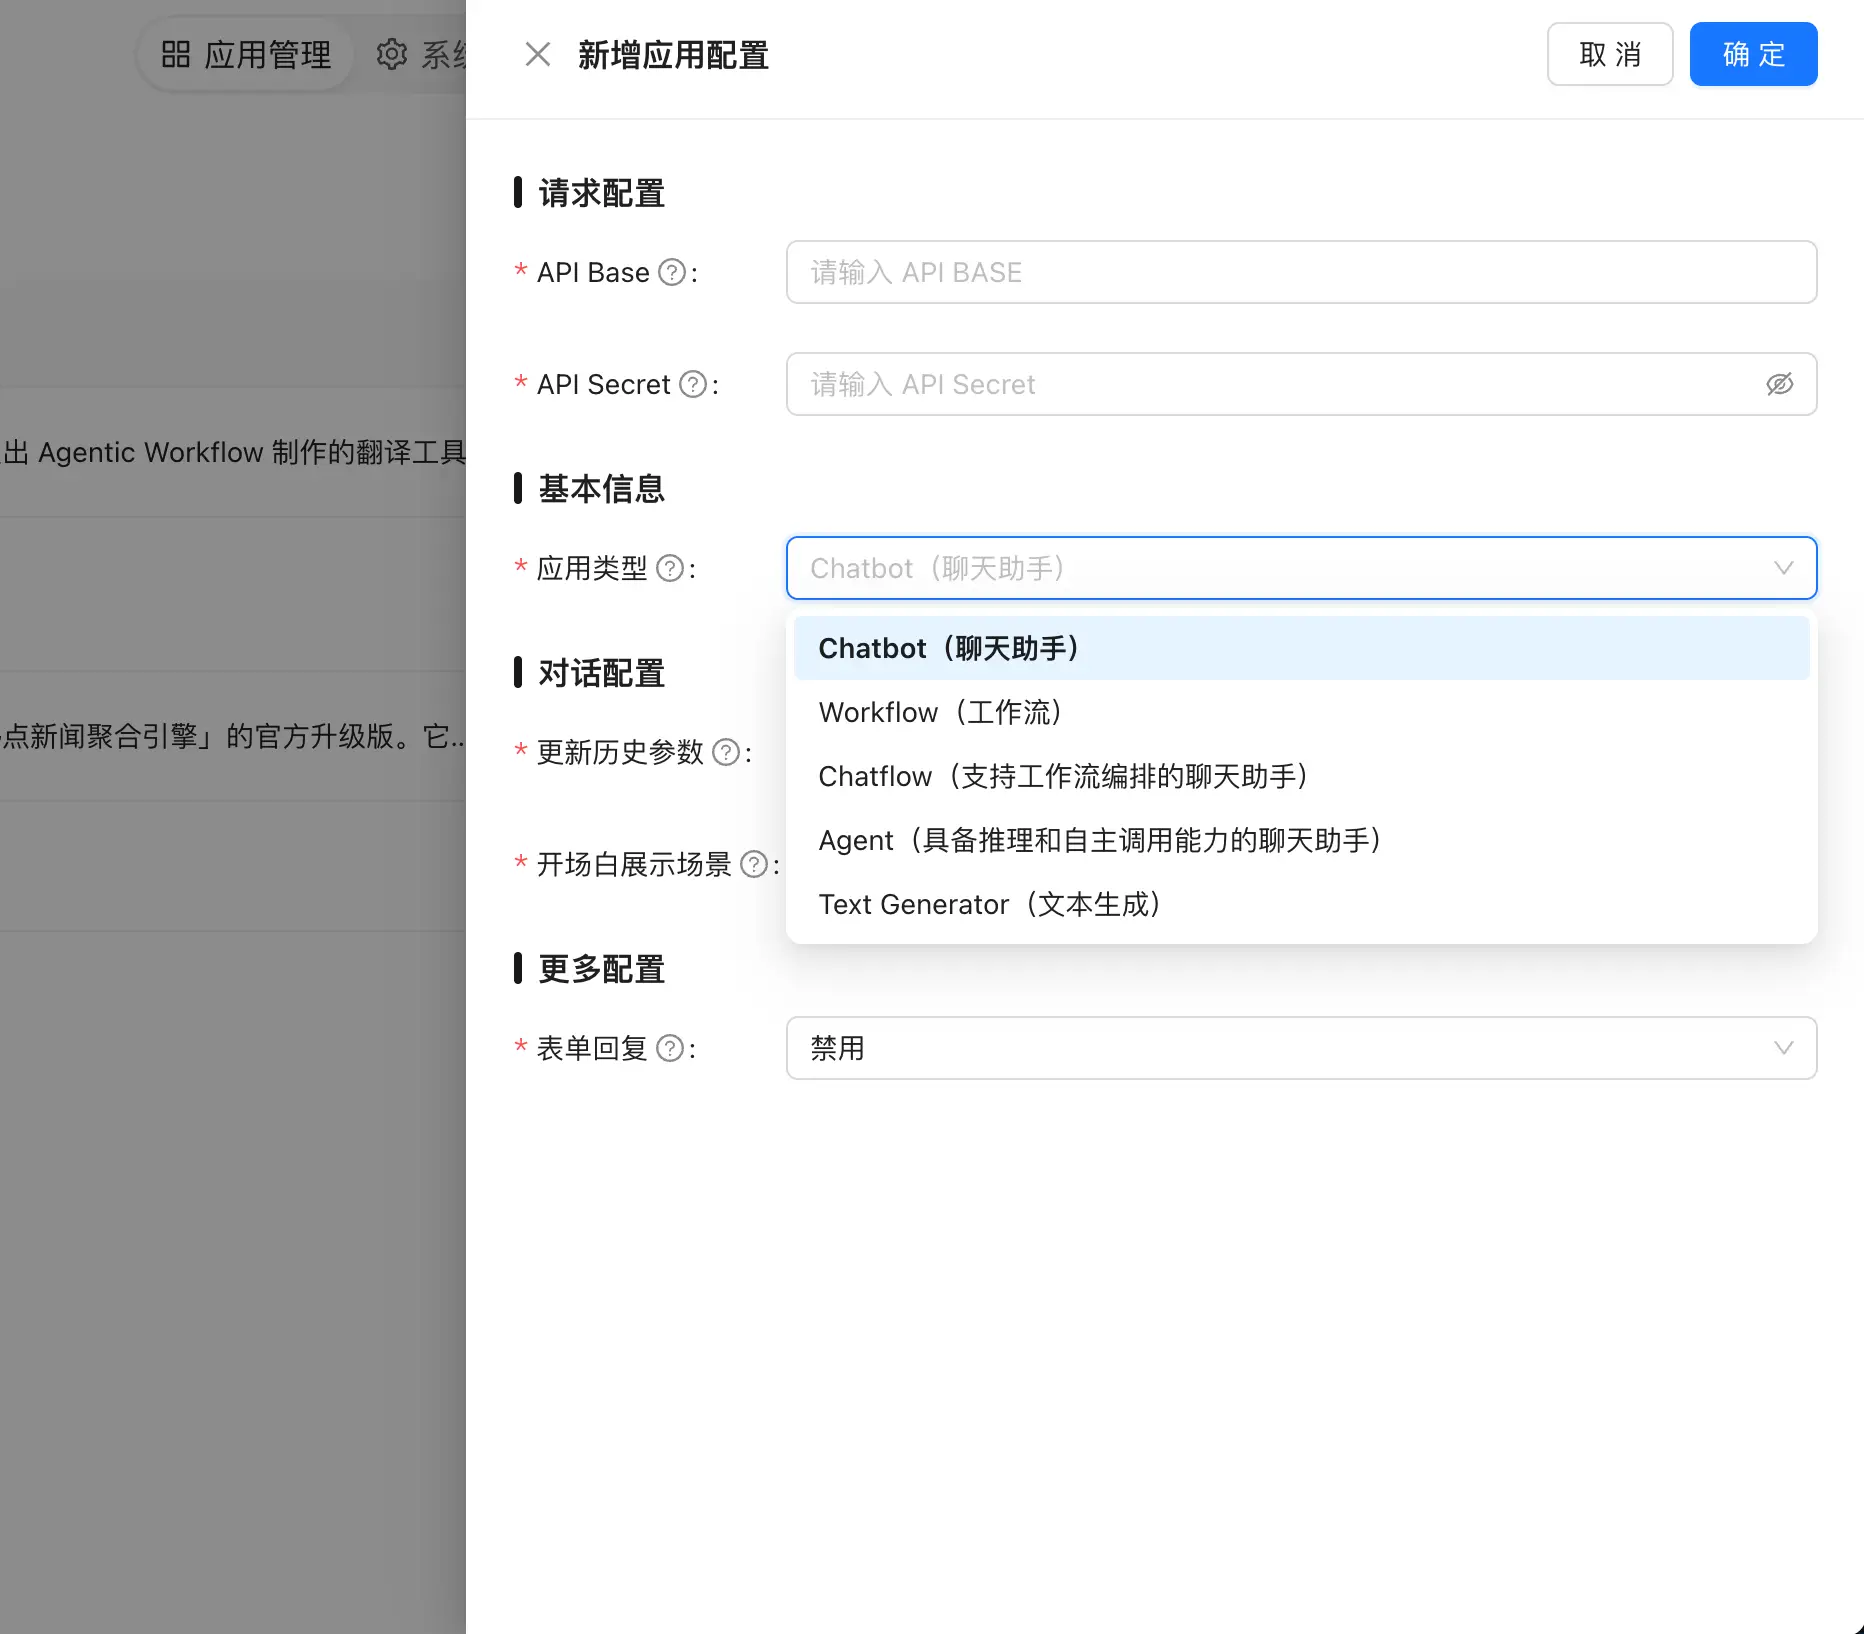Screen dimensions: 1864x1634
Task: Open the 应用类型 dropdown
Action: [1300, 568]
